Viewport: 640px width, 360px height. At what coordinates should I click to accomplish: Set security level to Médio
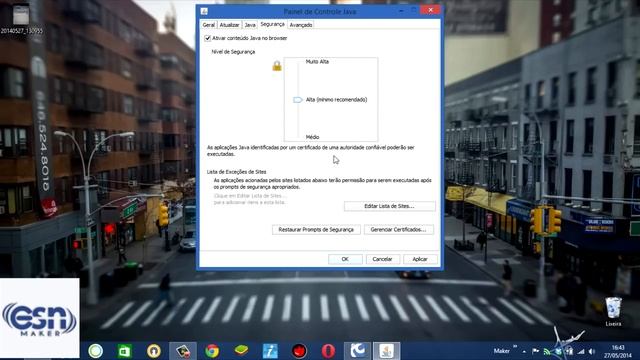click(312, 137)
